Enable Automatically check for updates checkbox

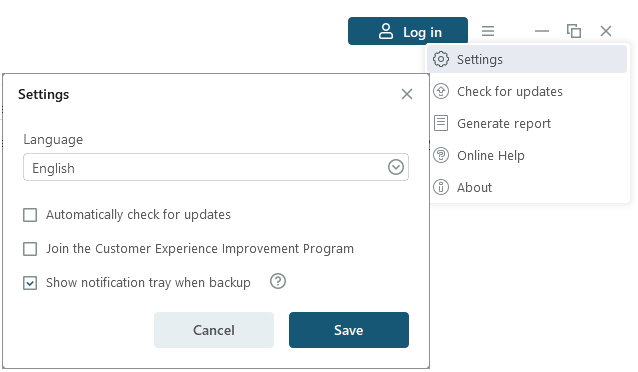pos(30,215)
